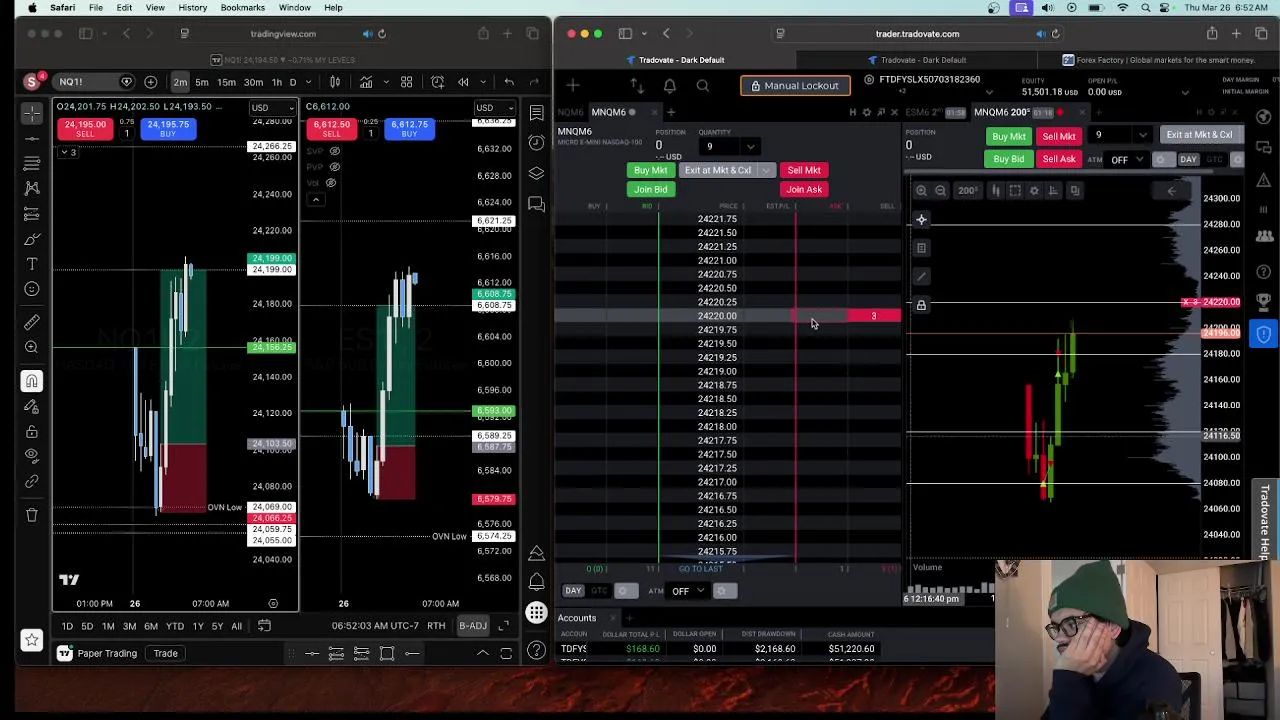
Task: Start bar replay mode
Action: point(463,82)
